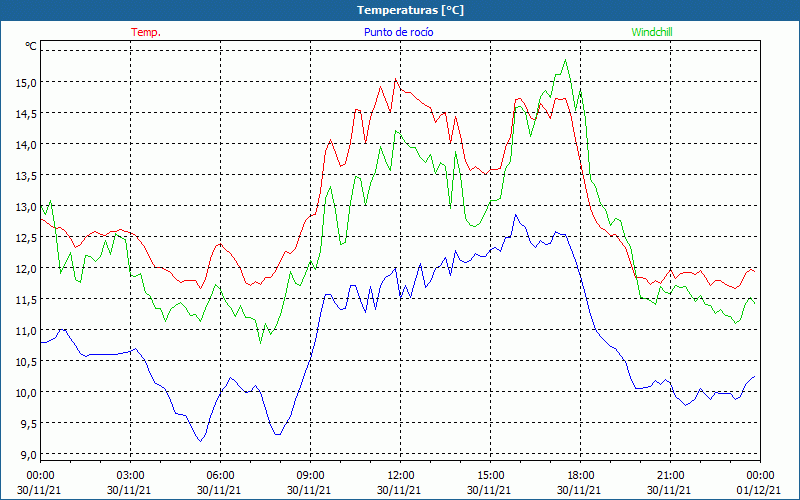Click the 10,5 y-axis value
Image resolution: width=800 pixels, height=500 pixels.
coord(27,361)
